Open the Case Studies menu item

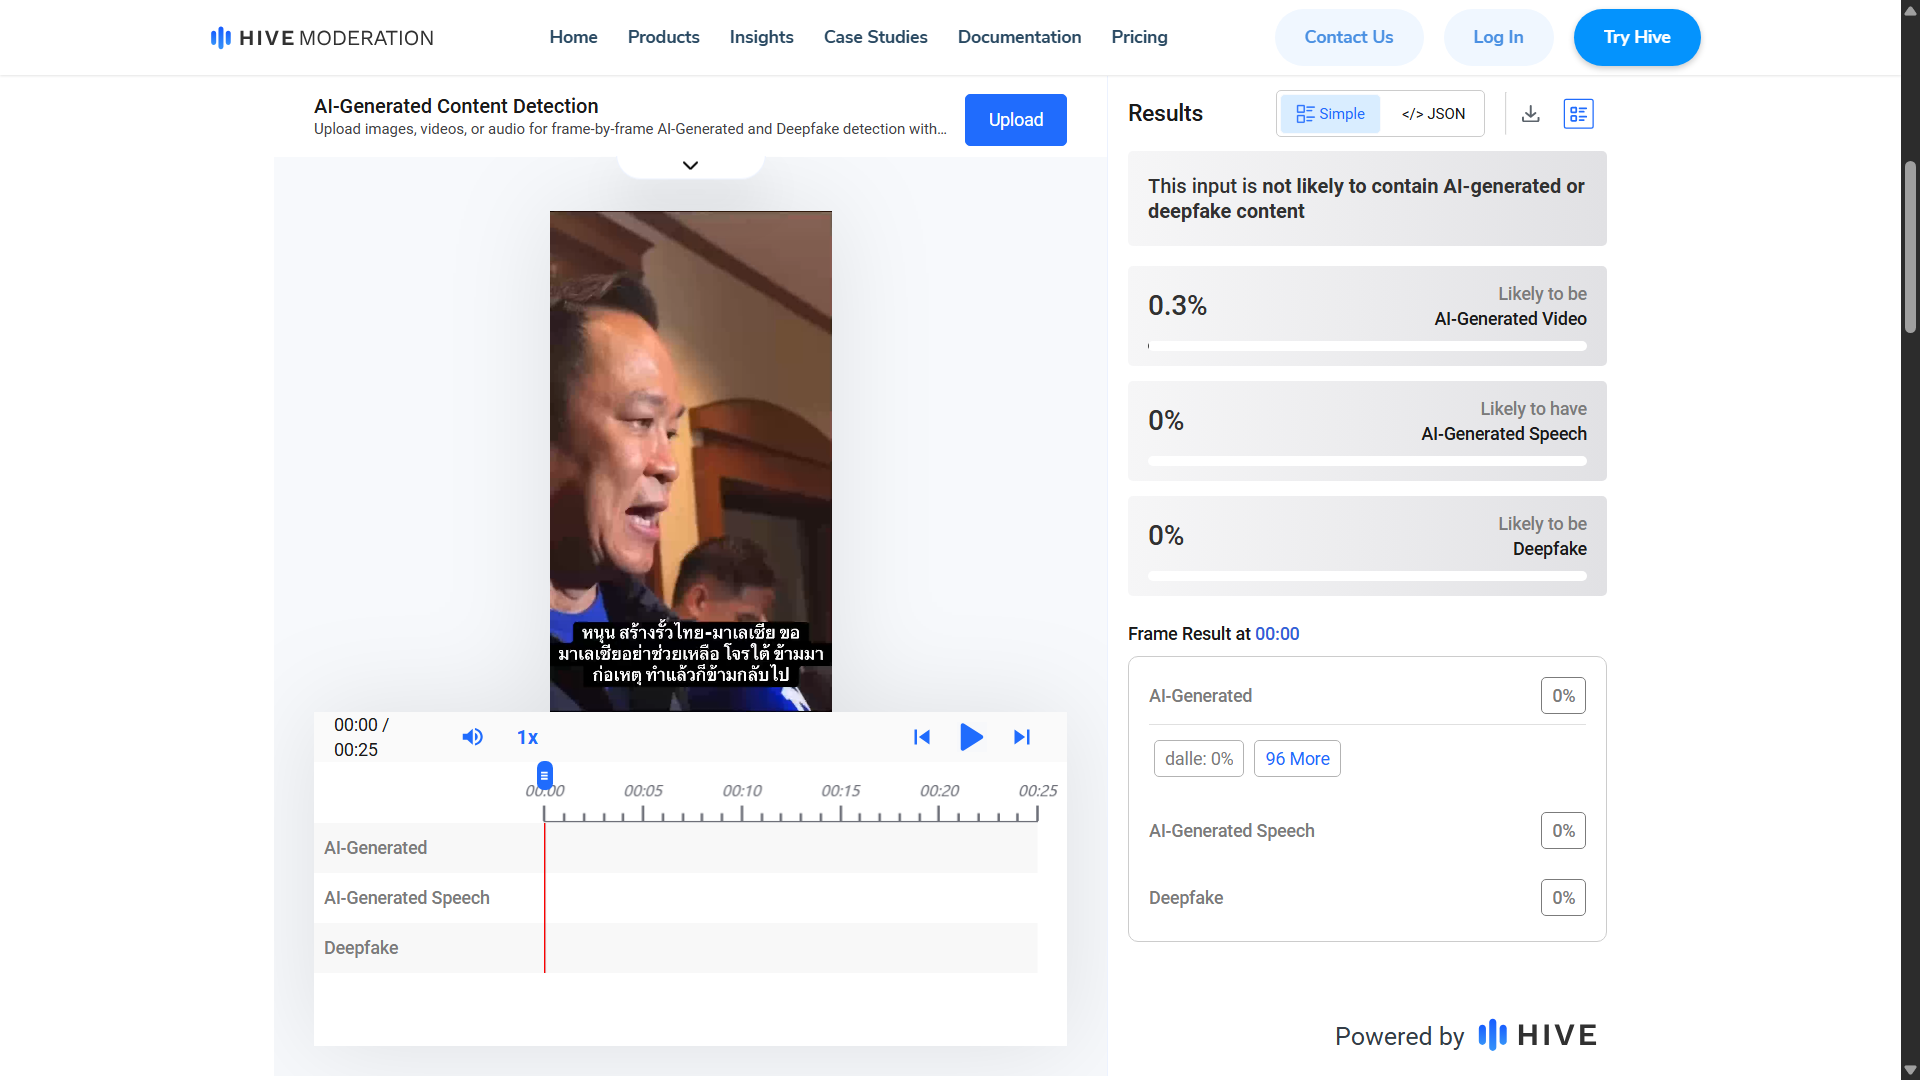click(875, 37)
